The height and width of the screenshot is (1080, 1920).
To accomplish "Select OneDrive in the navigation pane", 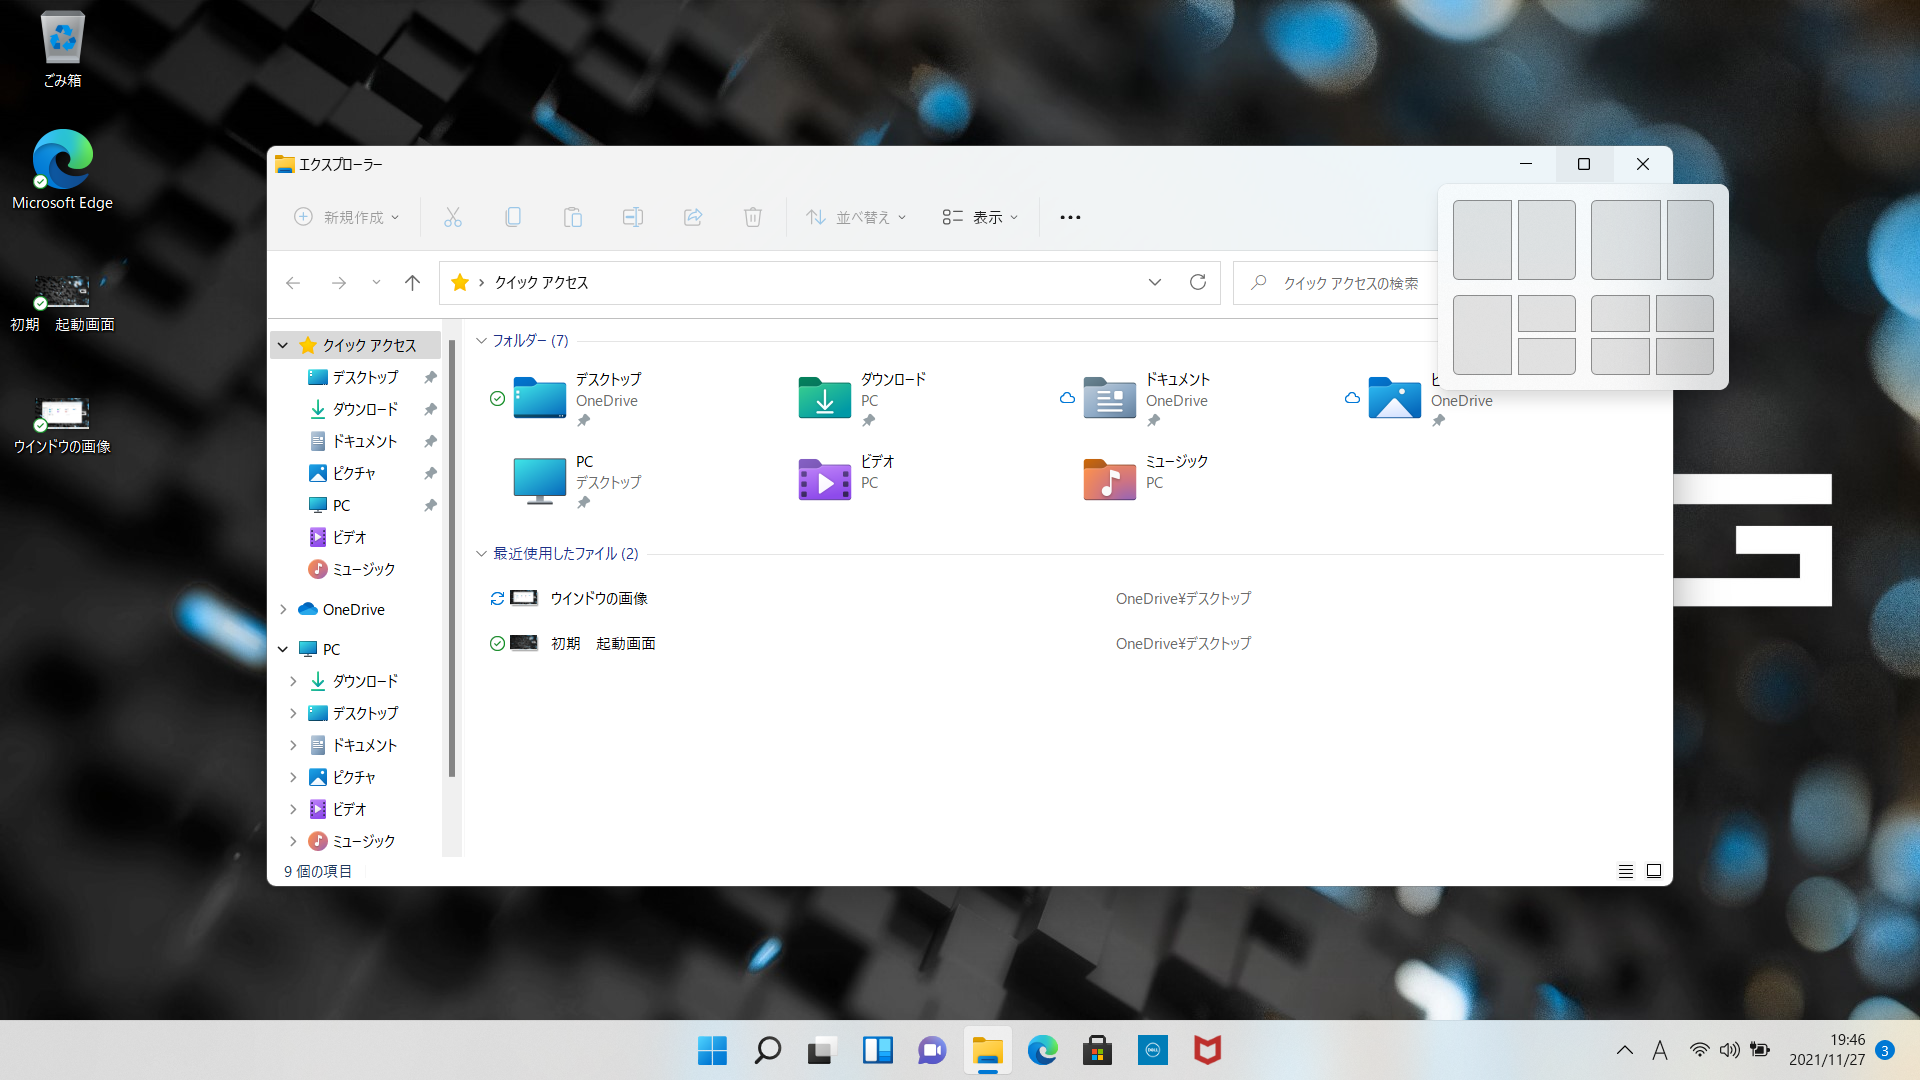I will point(353,609).
